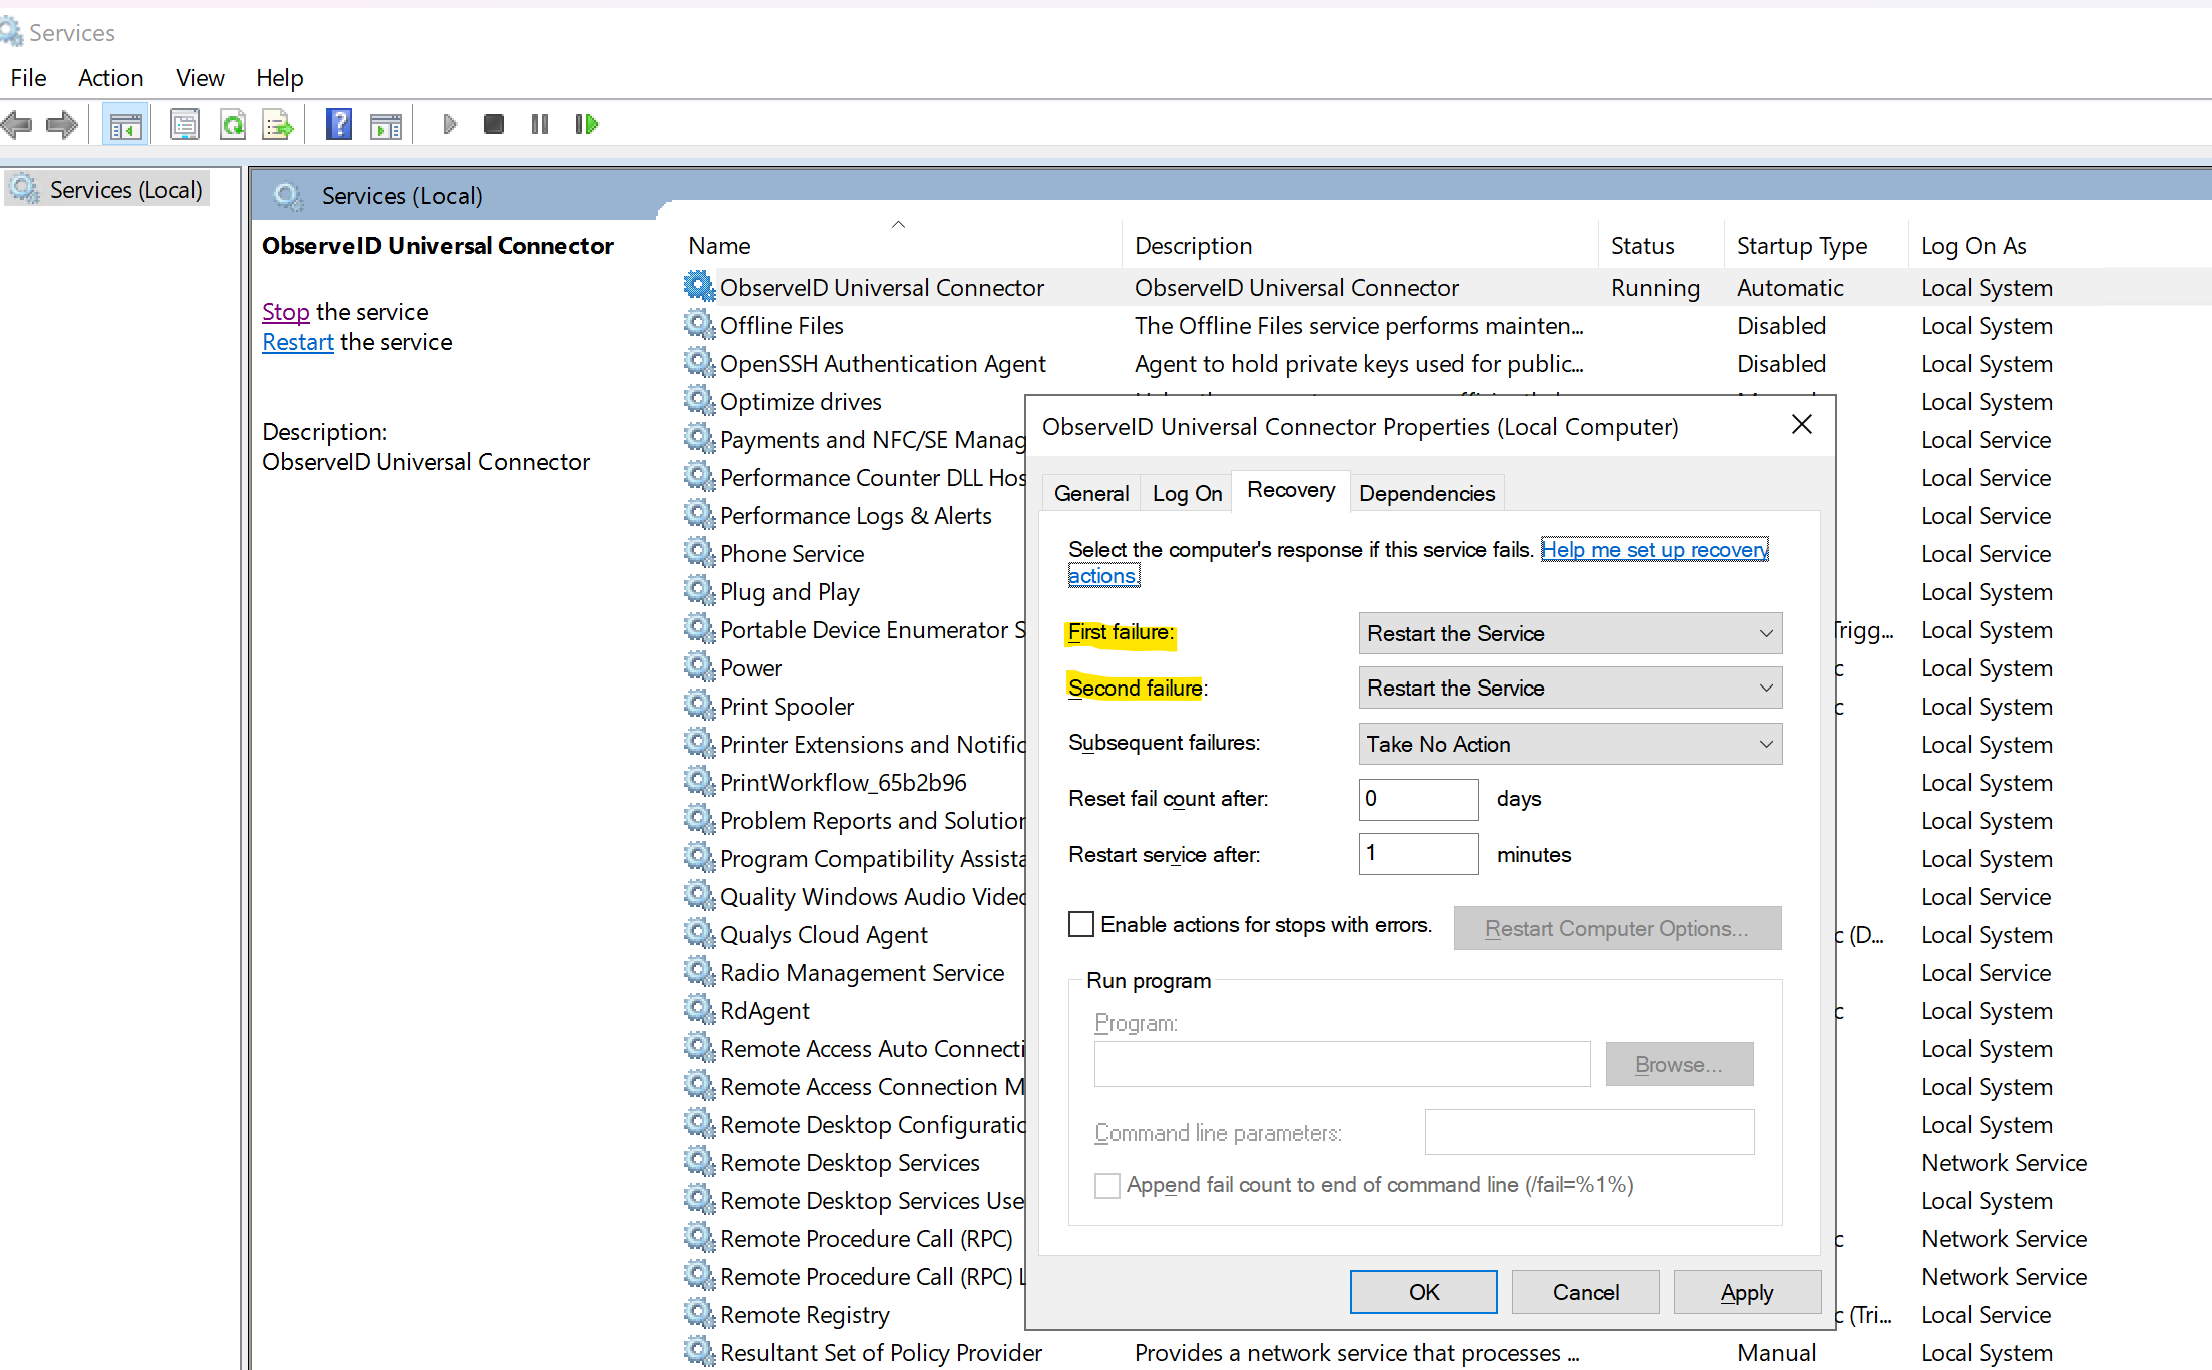Click the Refresh toolbar icon
The image size is (2212, 1370).
233,124
